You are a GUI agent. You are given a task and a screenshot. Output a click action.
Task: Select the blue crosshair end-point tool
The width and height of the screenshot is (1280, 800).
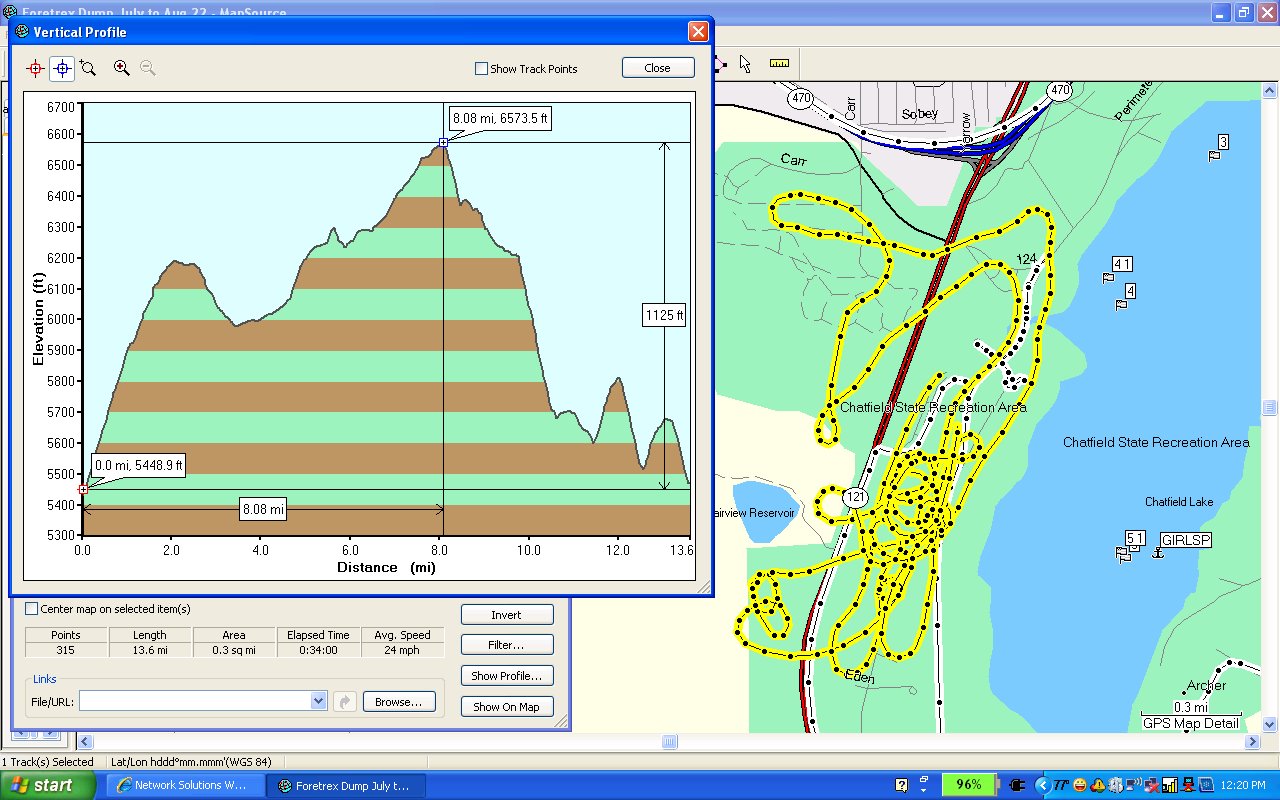[62, 68]
